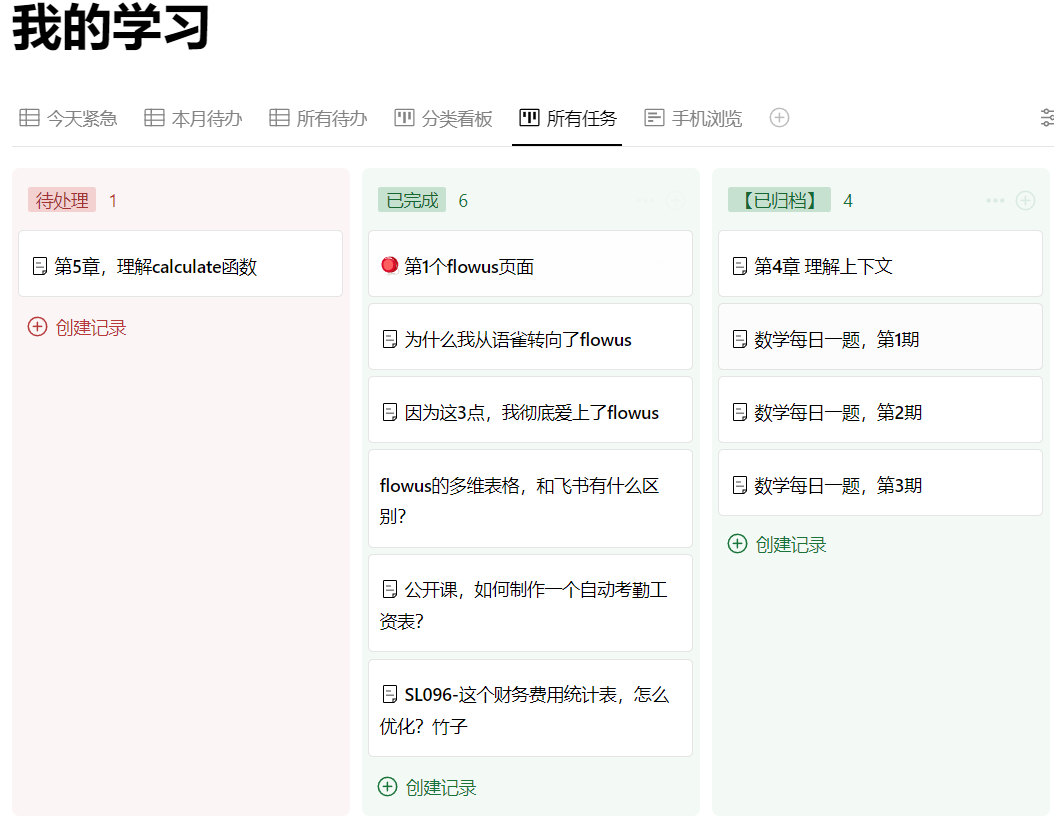The height and width of the screenshot is (826, 1054).
Task: Open view settings filter icon
Action: coord(1047,118)
